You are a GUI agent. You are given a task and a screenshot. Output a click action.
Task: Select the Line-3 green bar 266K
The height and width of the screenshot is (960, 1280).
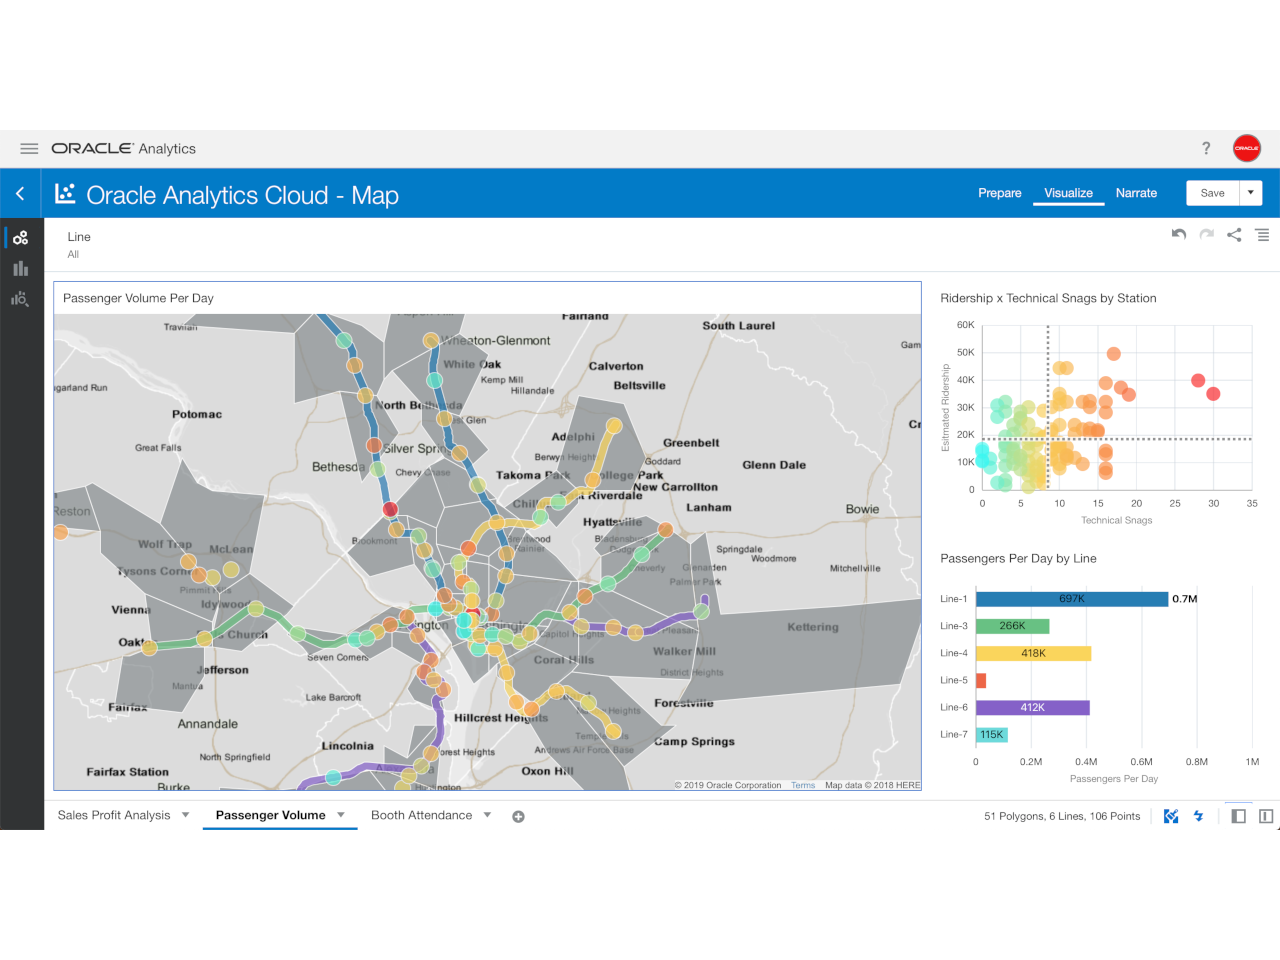(x=1012, y=626)
